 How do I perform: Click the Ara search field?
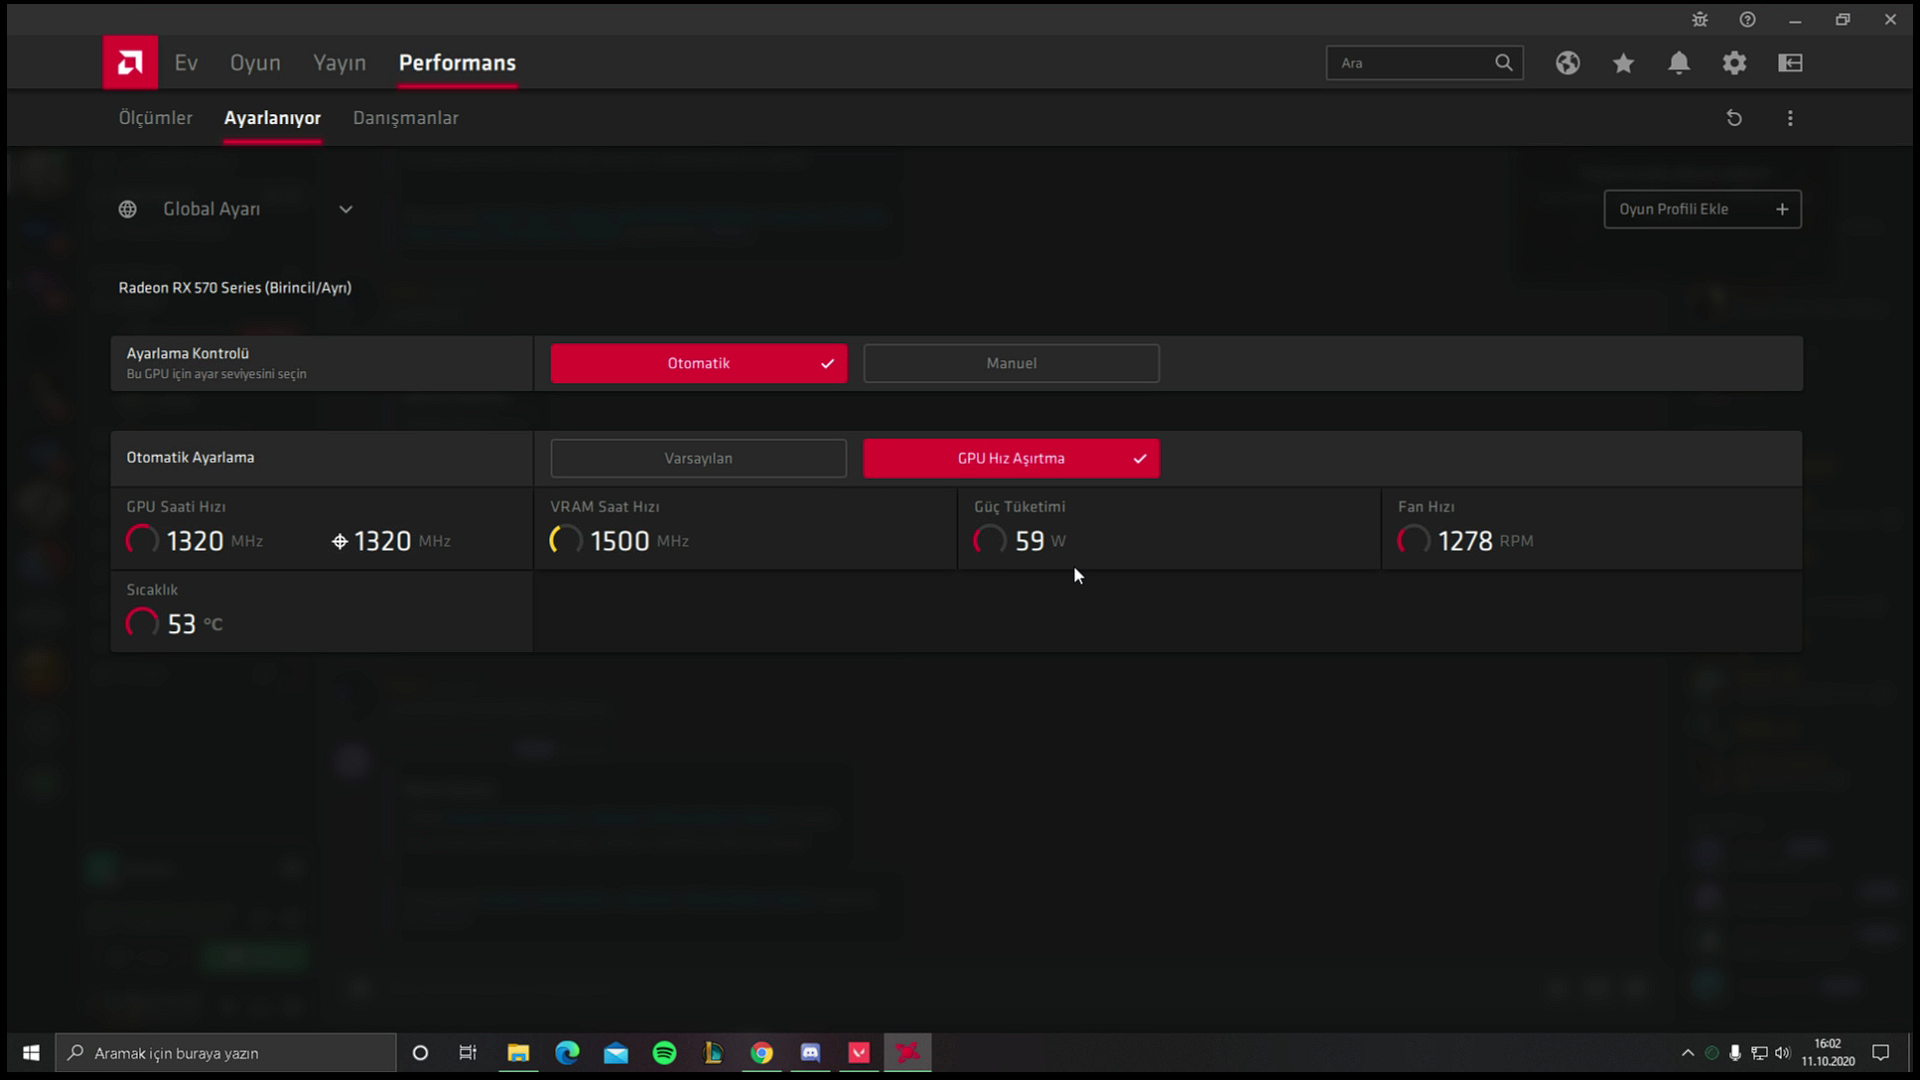[1412, 63]
